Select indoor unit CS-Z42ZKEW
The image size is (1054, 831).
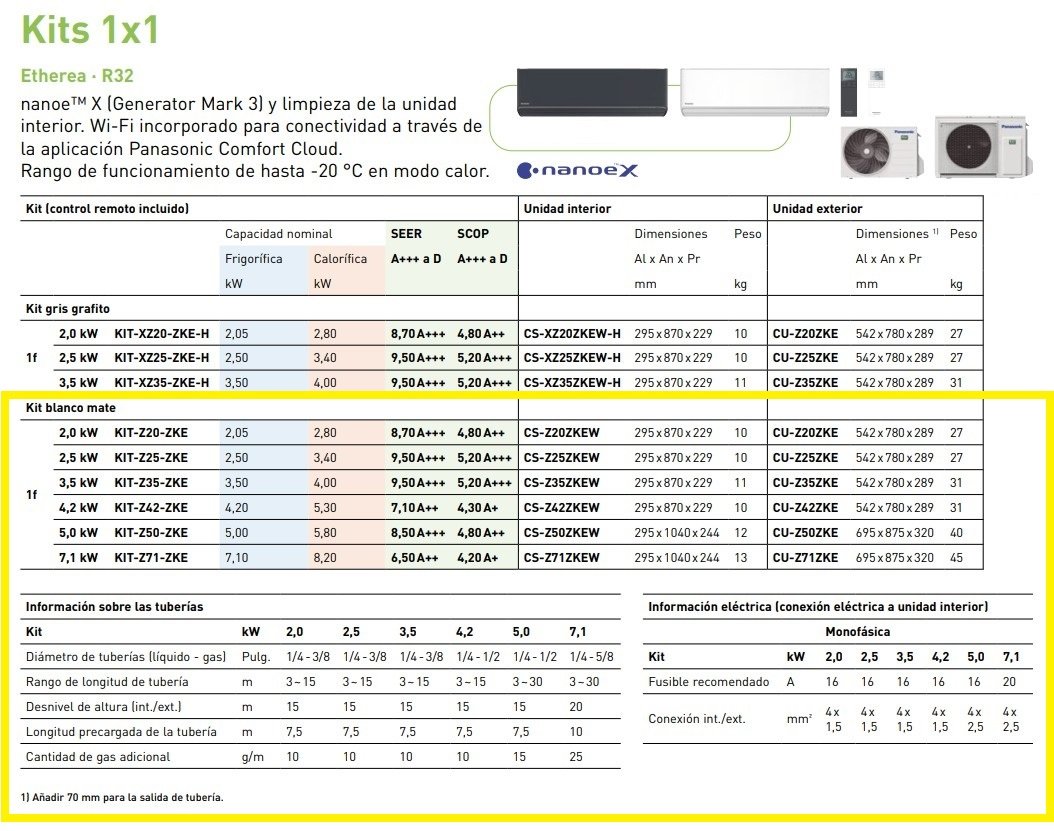tap(561, 508)
